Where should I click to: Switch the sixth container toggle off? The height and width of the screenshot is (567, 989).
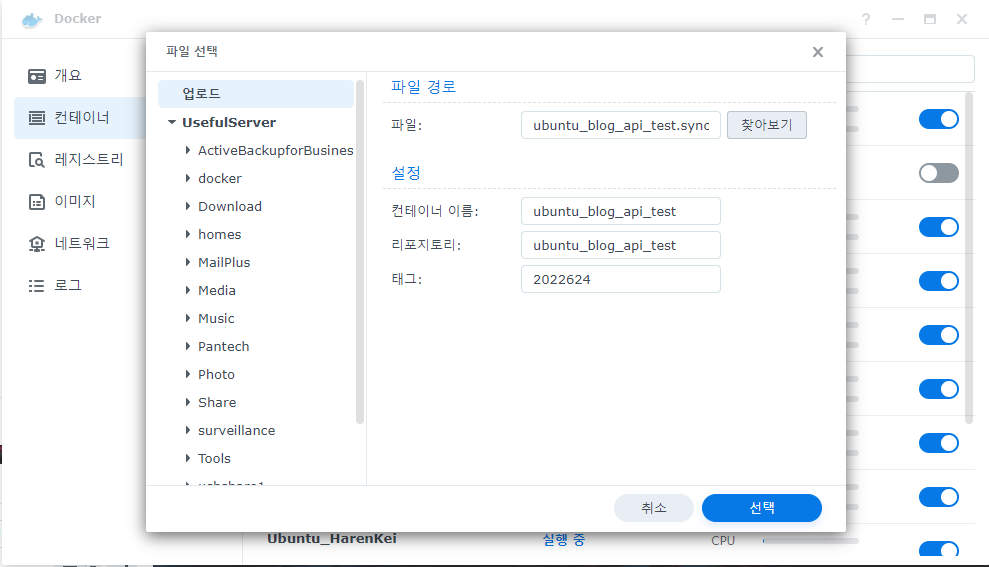click(939, 389)
